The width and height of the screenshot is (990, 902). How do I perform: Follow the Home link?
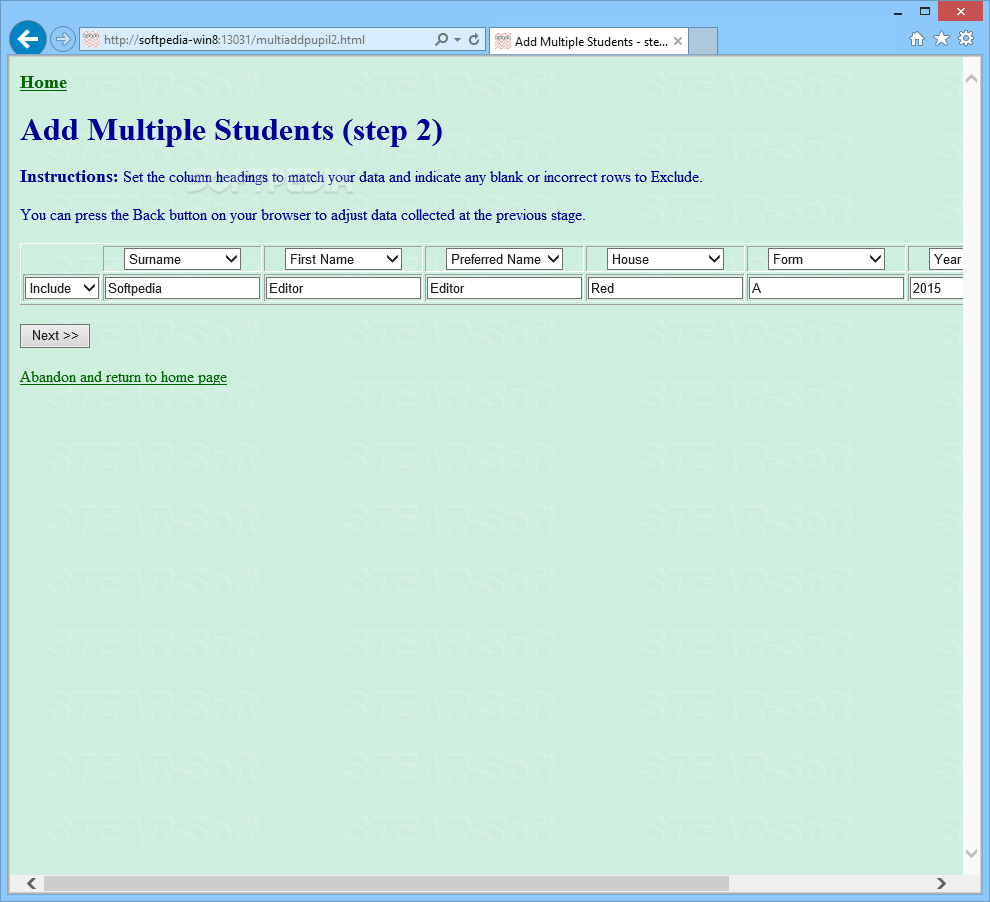click(44, 83)
